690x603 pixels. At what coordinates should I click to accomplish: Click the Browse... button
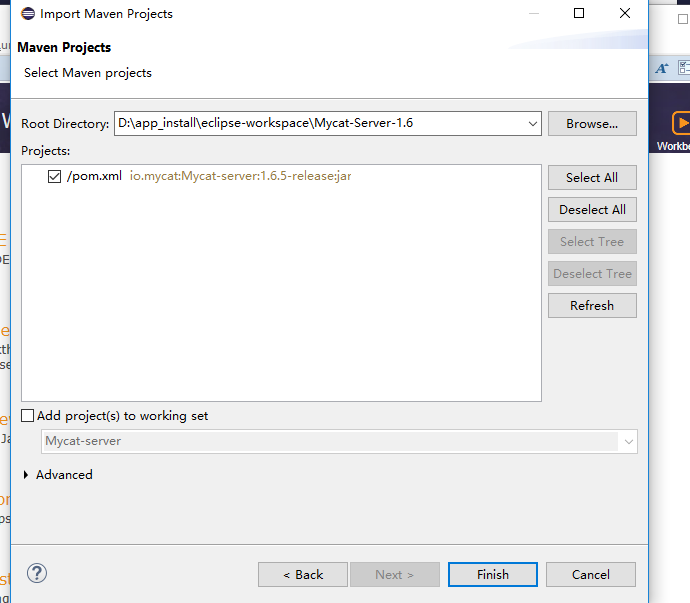point(592,124)
